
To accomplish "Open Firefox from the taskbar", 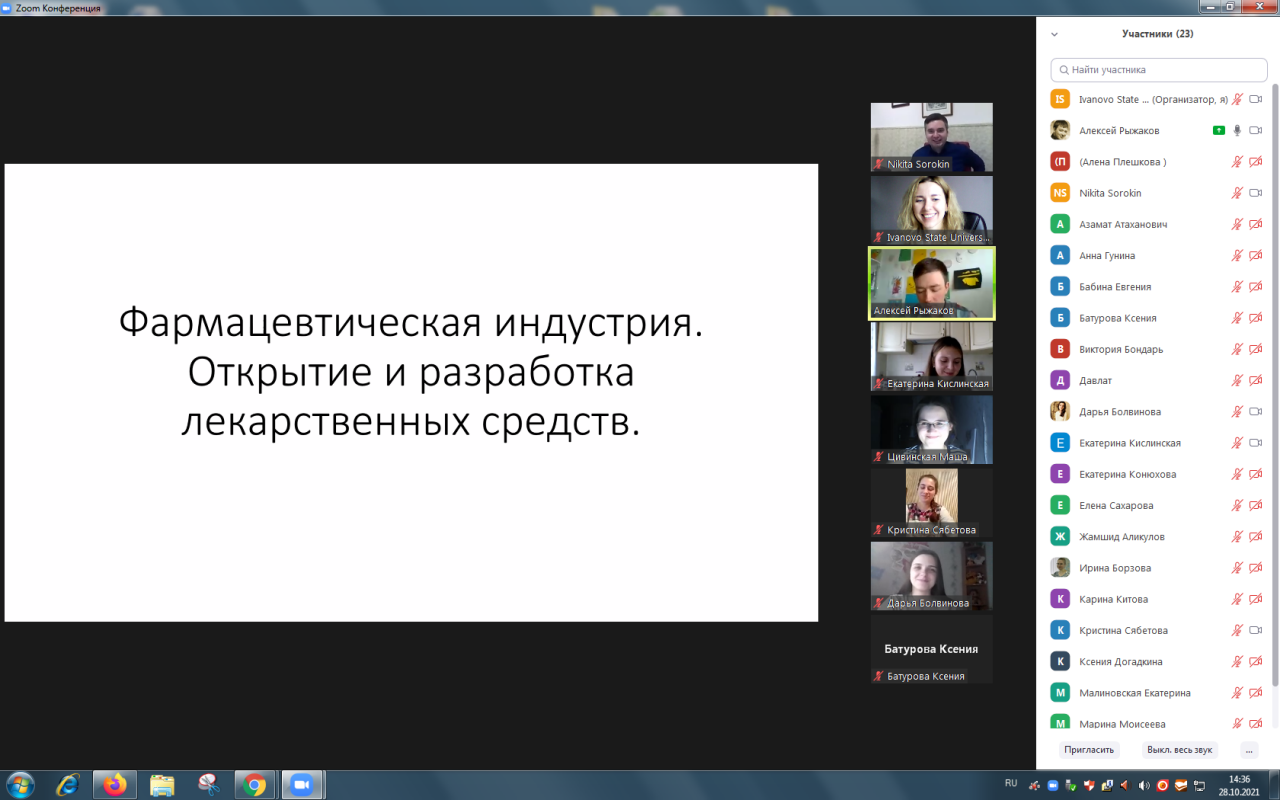I will point(115,784).
